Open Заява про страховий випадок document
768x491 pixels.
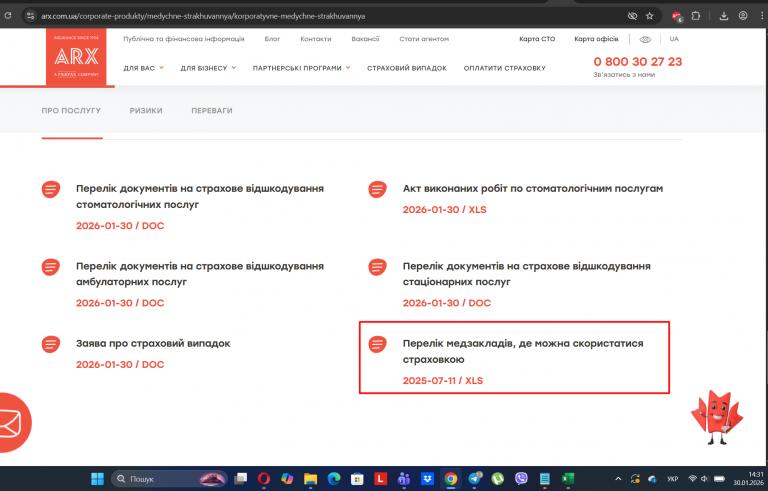153,344
